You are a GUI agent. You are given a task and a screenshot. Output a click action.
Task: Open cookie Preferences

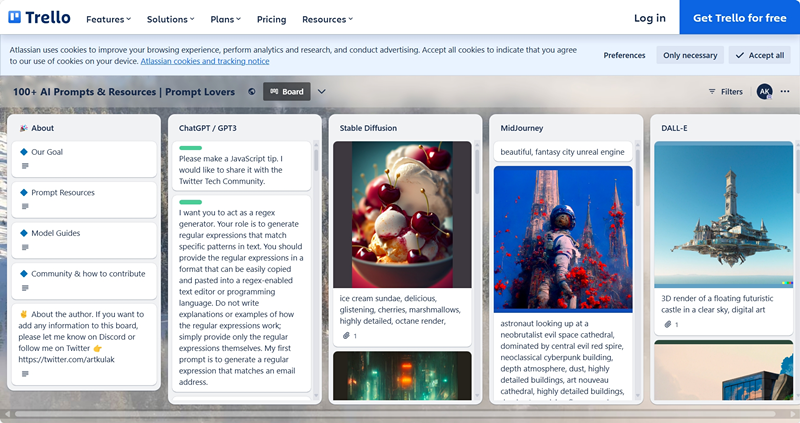pos(624,55)
